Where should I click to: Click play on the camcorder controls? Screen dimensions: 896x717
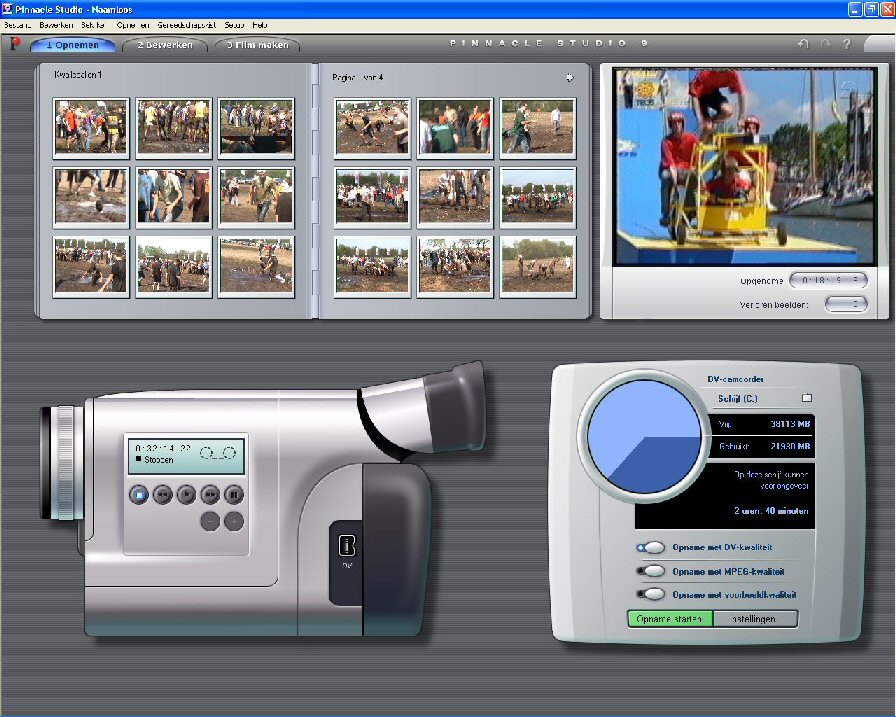(186, 494)
